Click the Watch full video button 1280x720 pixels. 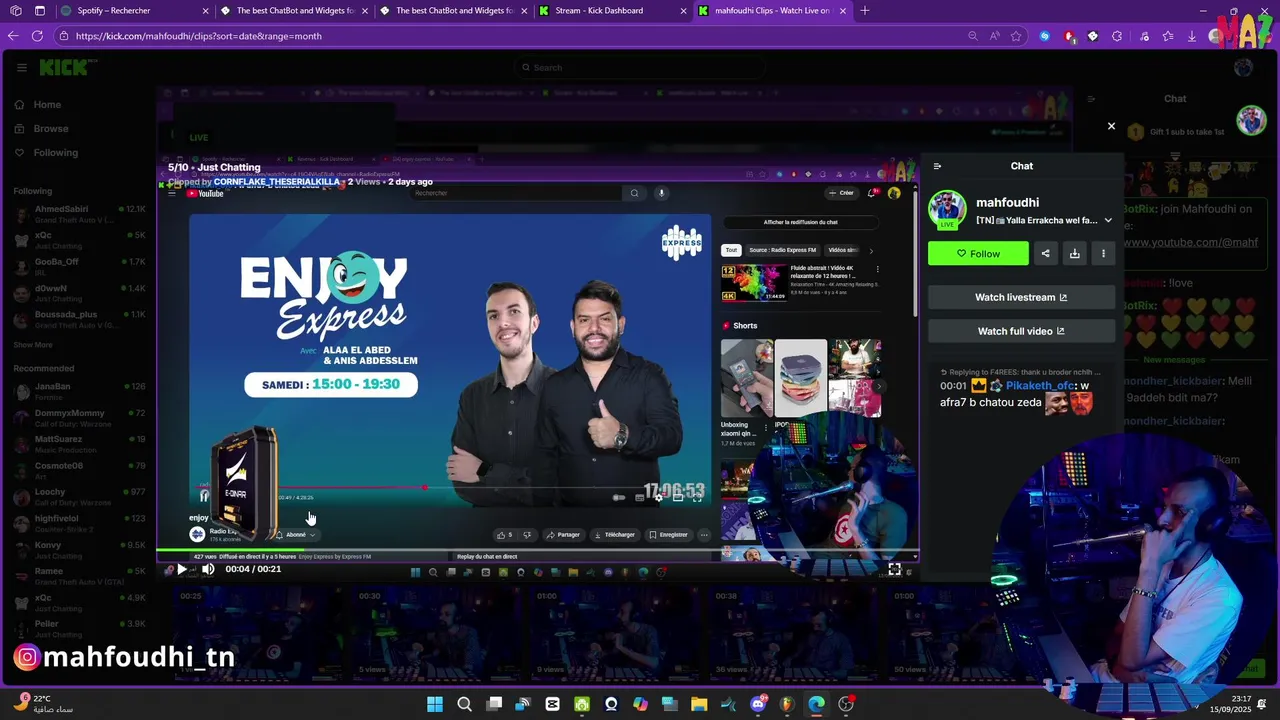point(1021,331)
